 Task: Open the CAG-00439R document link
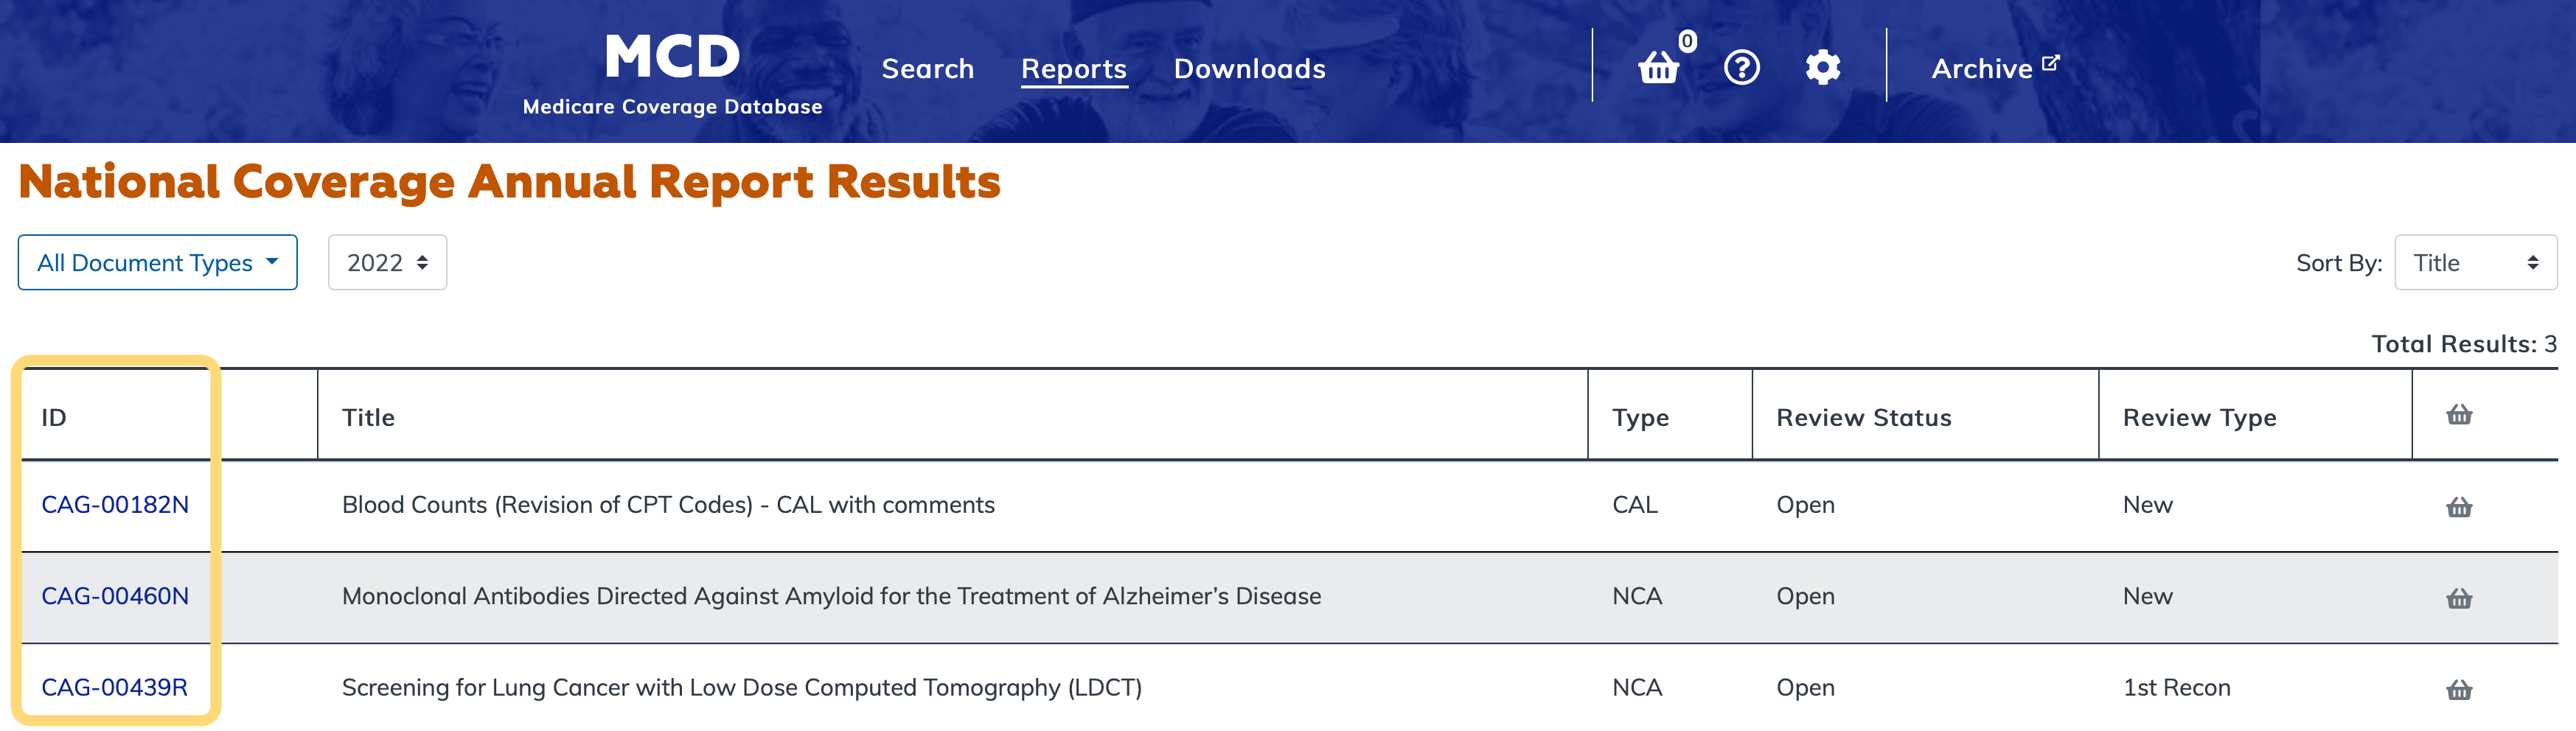pyautogui.click(x=114, y=688)
